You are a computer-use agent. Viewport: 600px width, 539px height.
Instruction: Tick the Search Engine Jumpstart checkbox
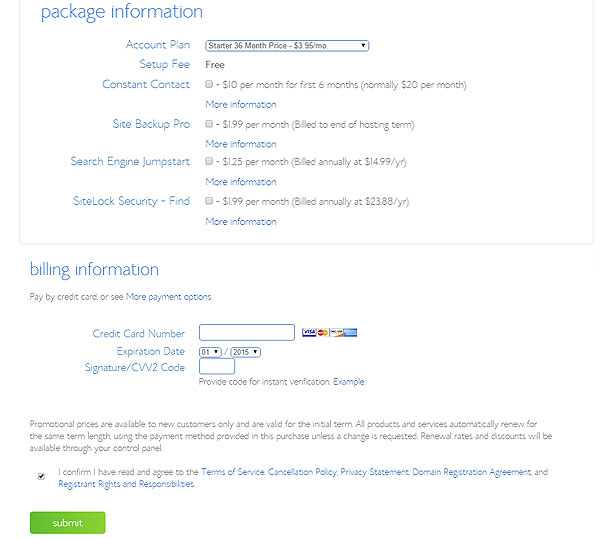tap(209, 161)
